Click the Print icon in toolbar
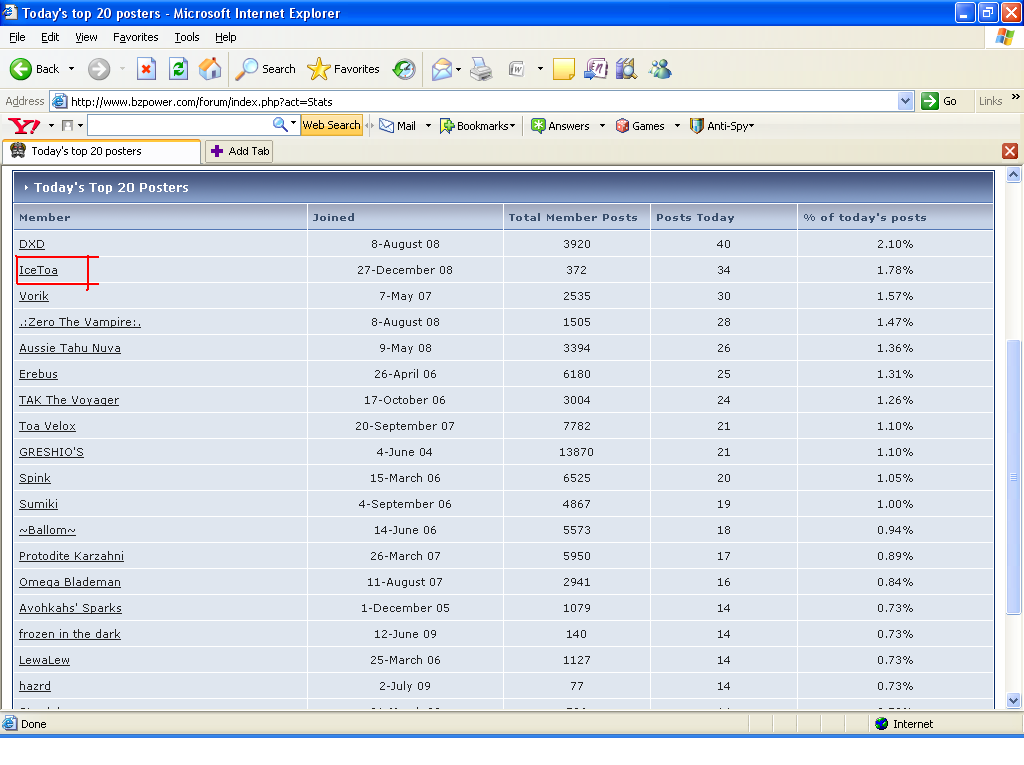 click(481, 69)
